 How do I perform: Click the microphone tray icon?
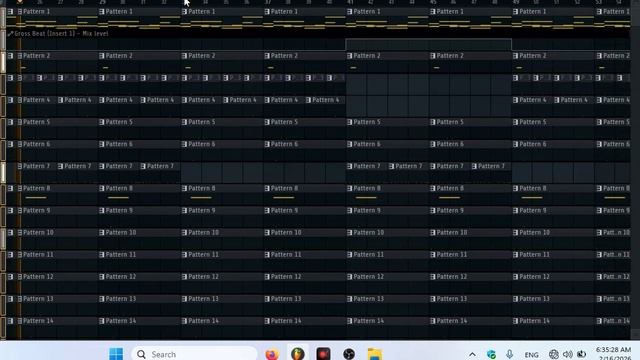[x=509, y=354]
